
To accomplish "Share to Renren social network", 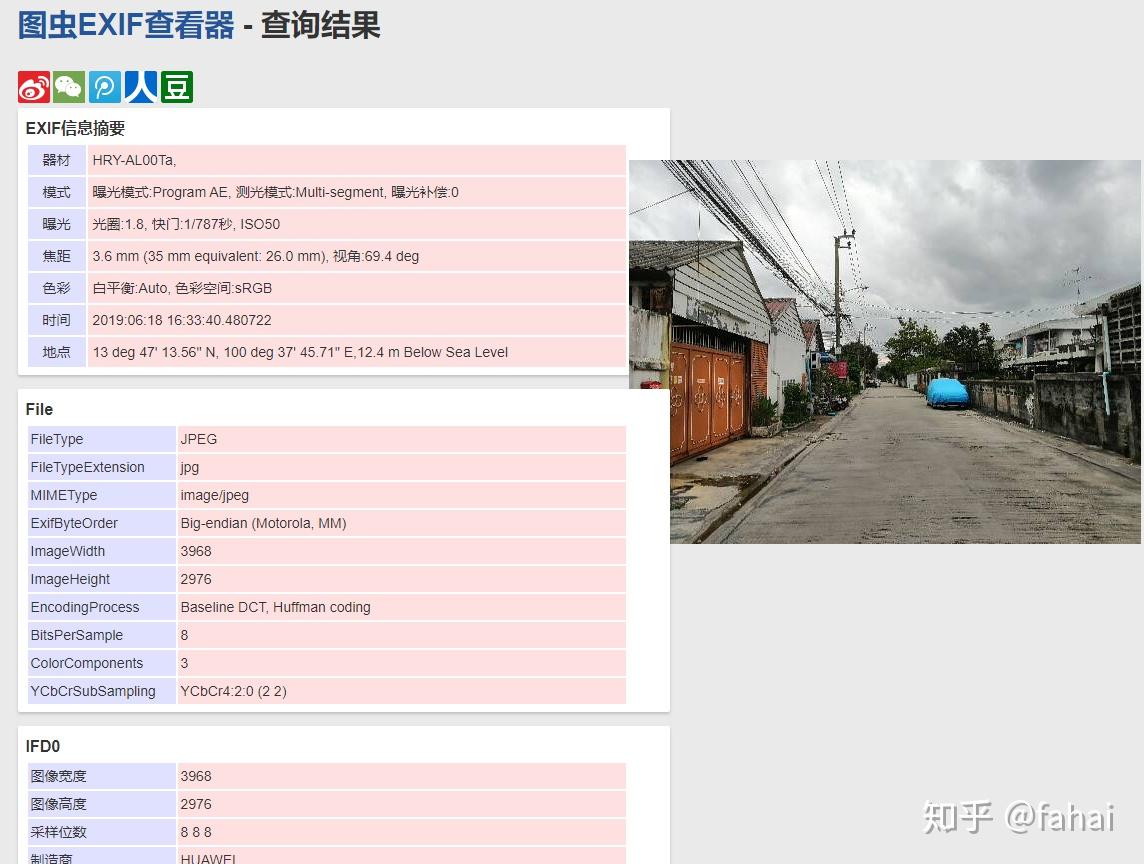I will pyautogui.click(x=140, y=87).
